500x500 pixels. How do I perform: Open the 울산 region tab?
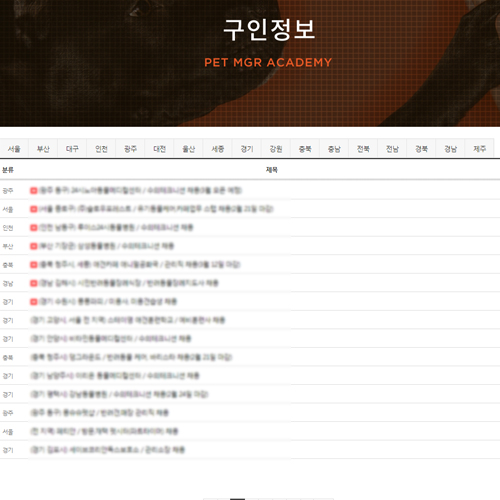(188, 149)
